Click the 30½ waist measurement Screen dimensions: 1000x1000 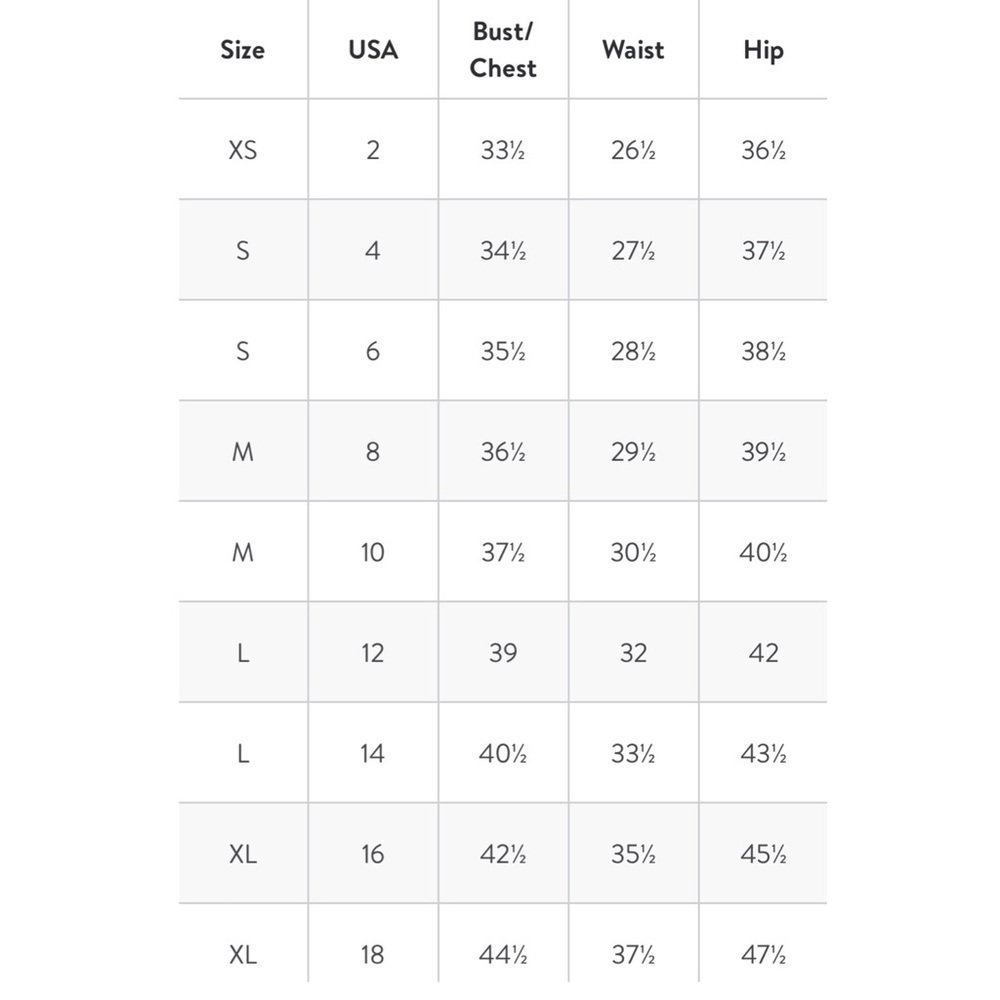coord(633,552)
